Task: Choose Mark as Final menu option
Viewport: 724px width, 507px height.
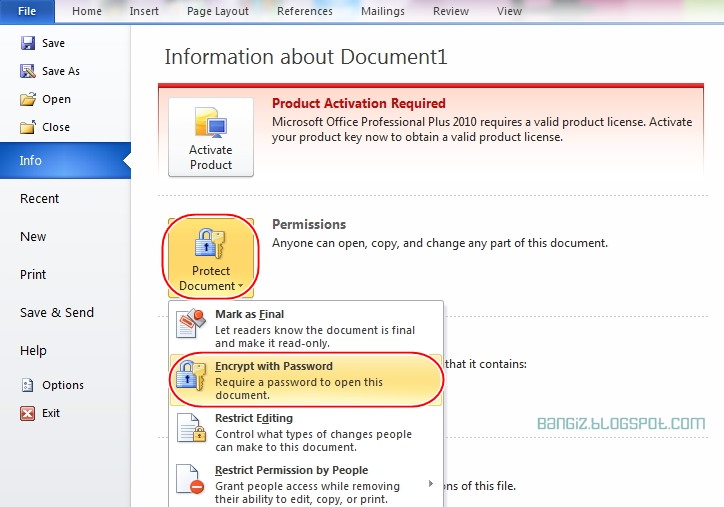Action: click(x=305, y=327)
